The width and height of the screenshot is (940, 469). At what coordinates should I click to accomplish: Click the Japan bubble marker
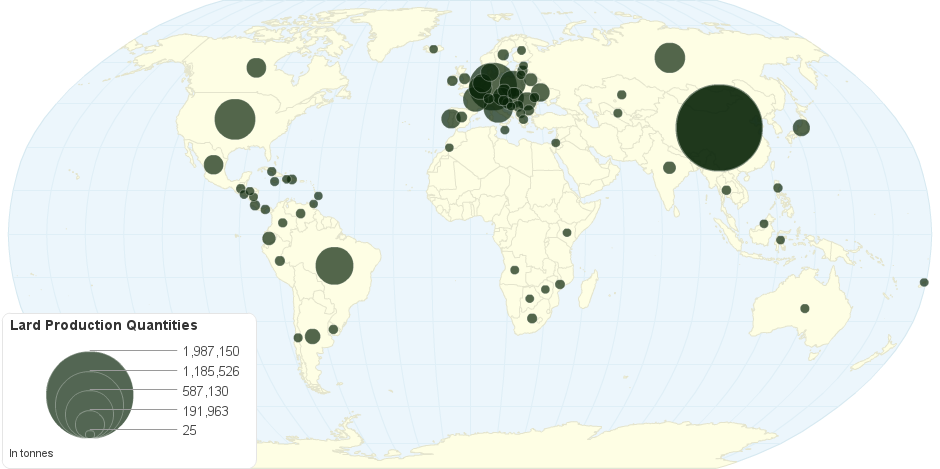point(801,127)
